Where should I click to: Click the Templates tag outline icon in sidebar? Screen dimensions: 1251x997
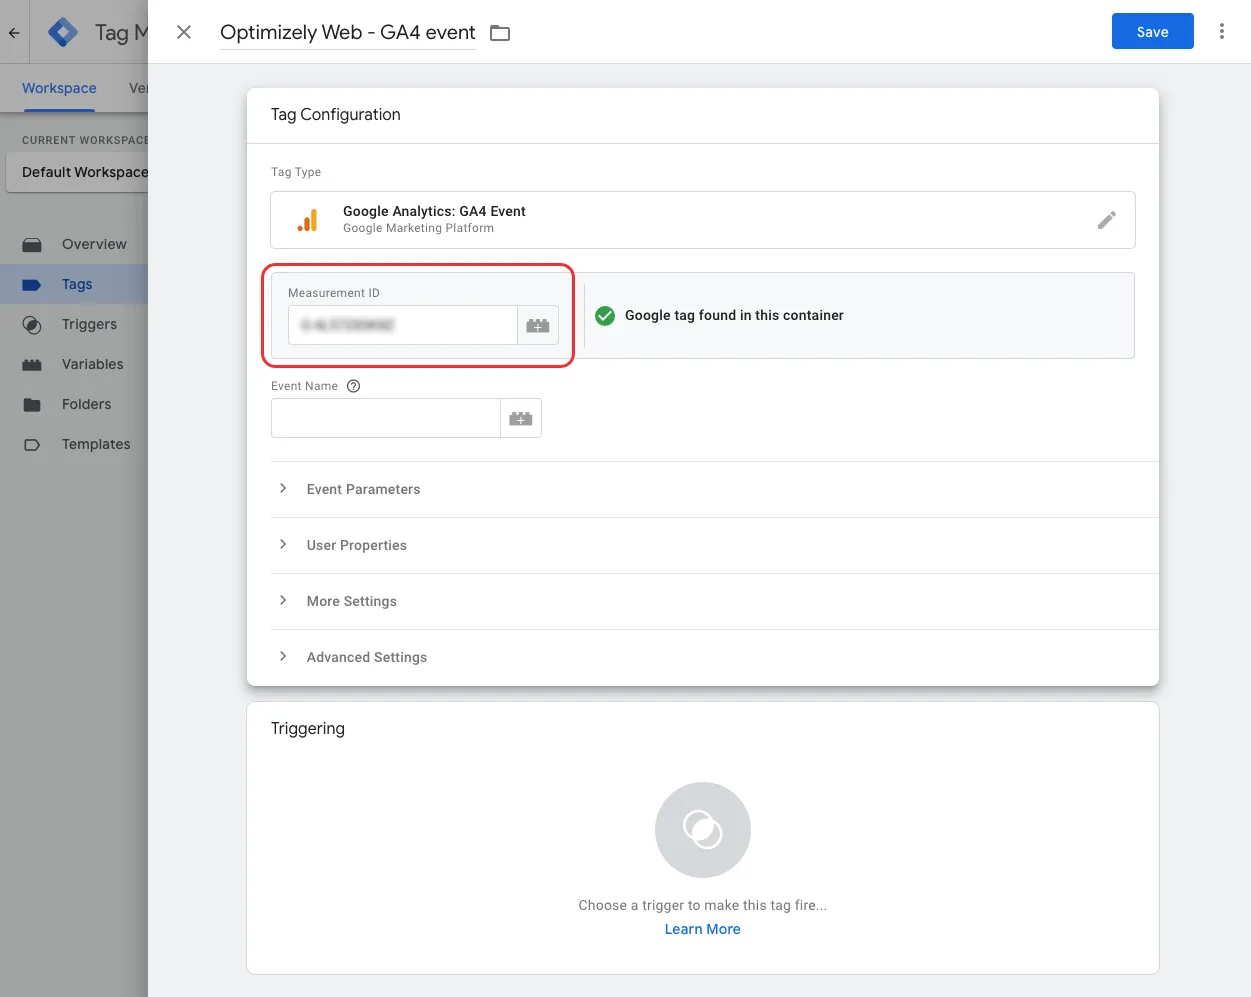tap(32, 445)
